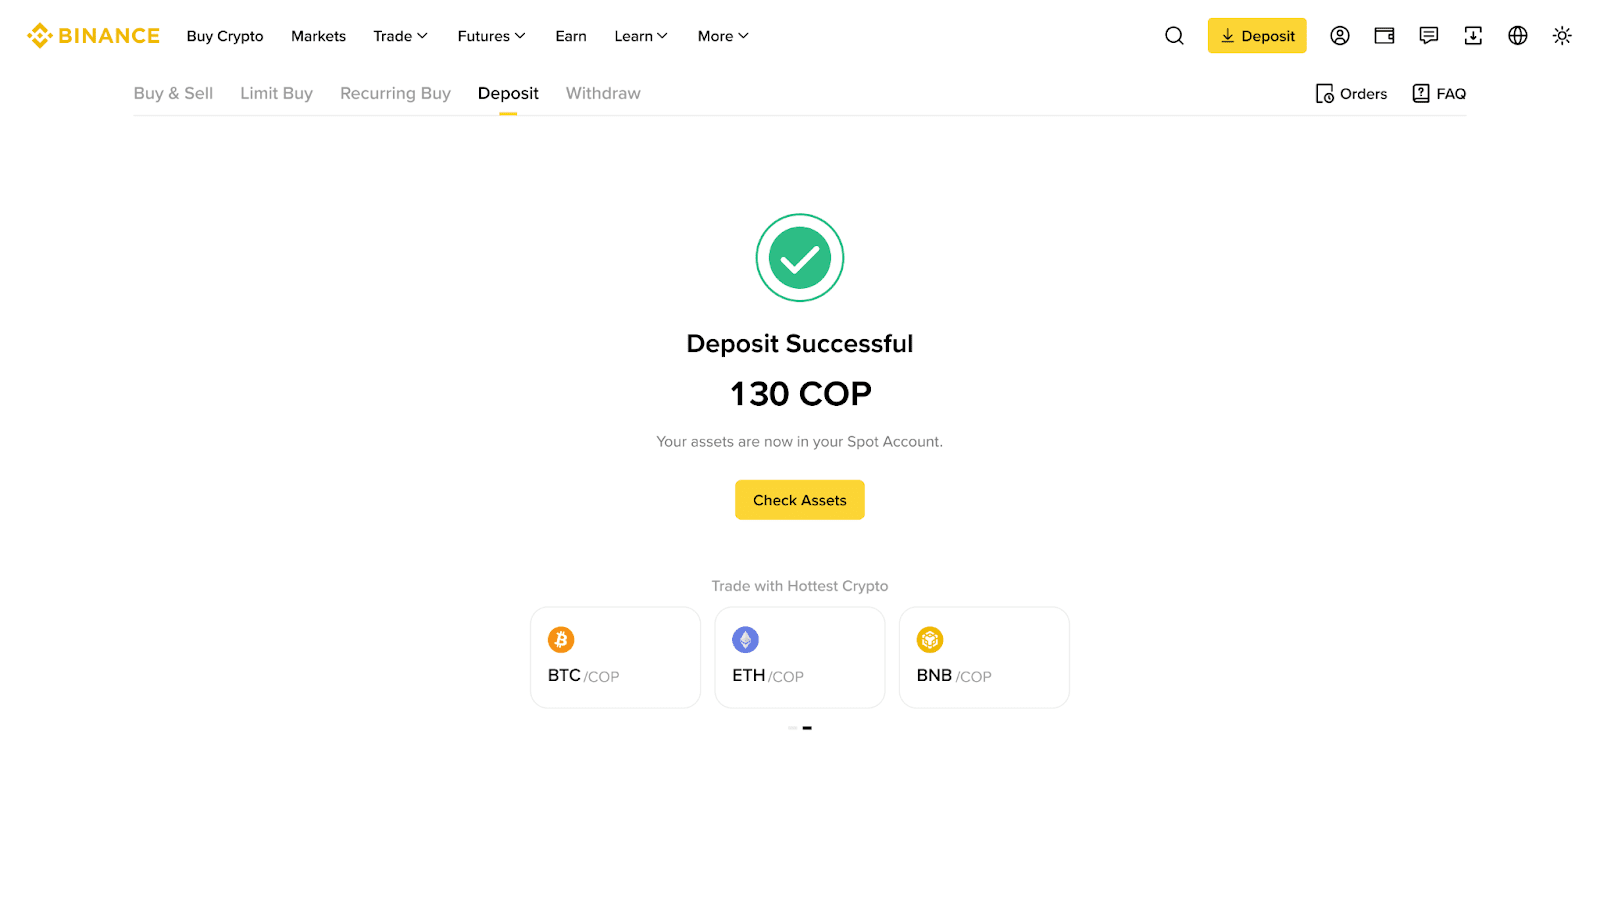Image resolution: width=1600 pixels, height=902 pixels.
Task: Select the active second carousel page dot
Action: [x=807, y=728]
